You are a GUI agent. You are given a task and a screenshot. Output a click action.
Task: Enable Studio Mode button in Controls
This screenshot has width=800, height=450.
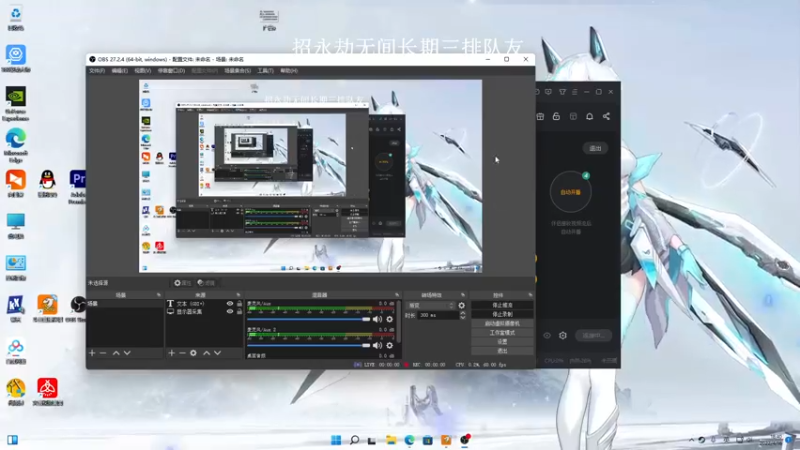503,333
